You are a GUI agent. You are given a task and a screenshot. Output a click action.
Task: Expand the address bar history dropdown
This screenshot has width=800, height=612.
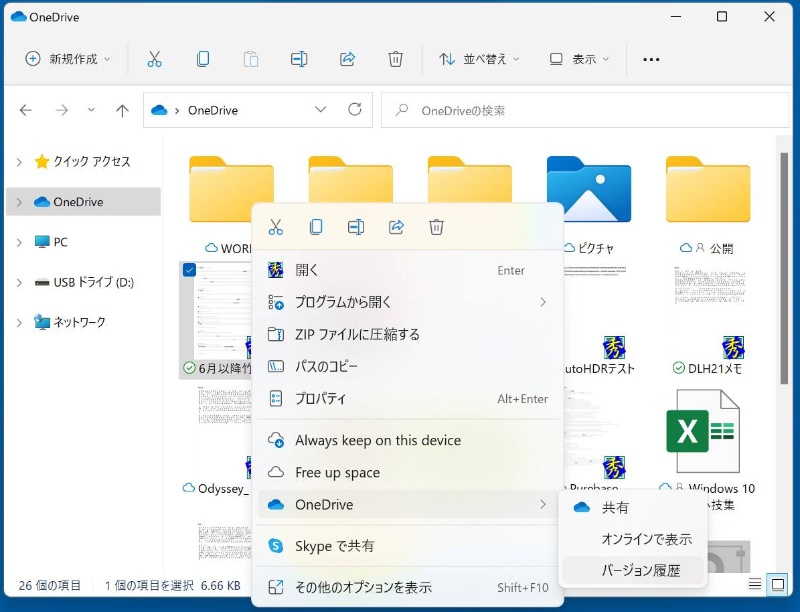click(320, 110)
